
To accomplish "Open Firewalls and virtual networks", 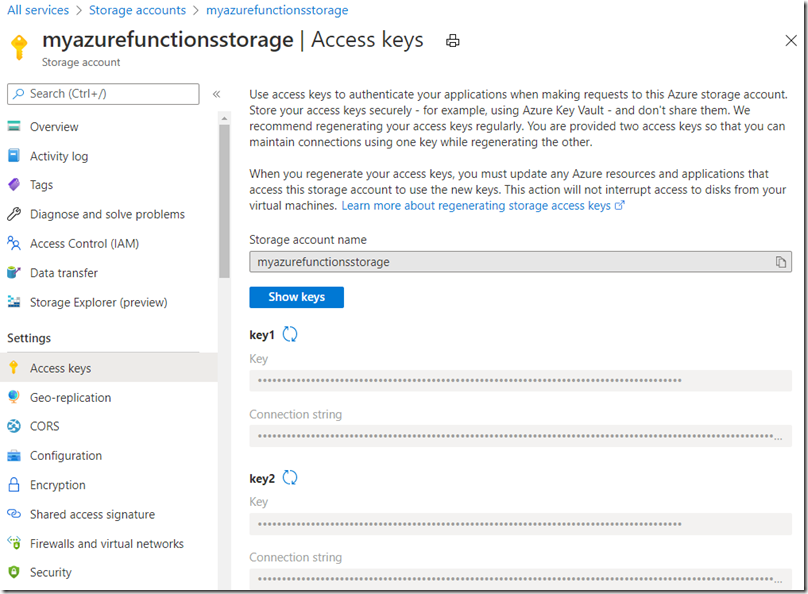I will coord(109,544).
